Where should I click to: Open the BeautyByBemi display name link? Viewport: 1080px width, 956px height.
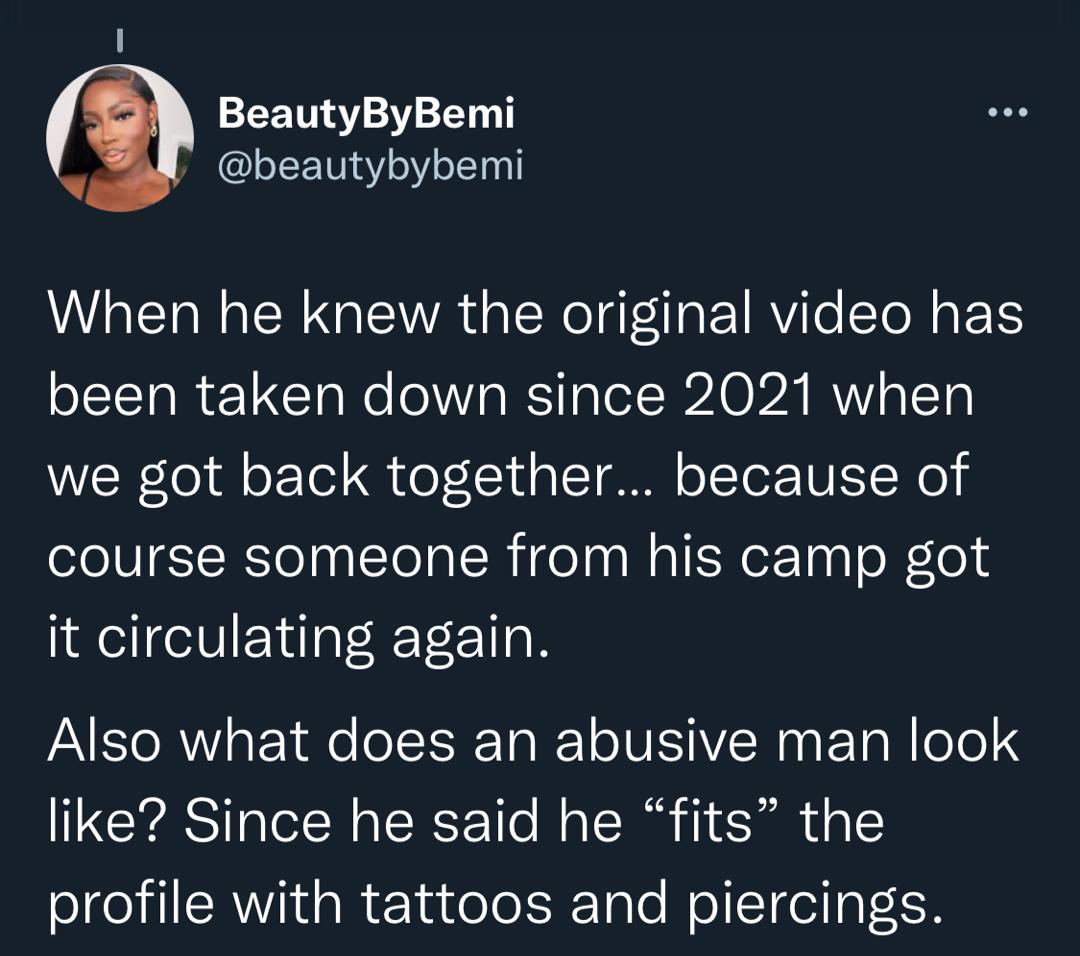tap(365, 114)
